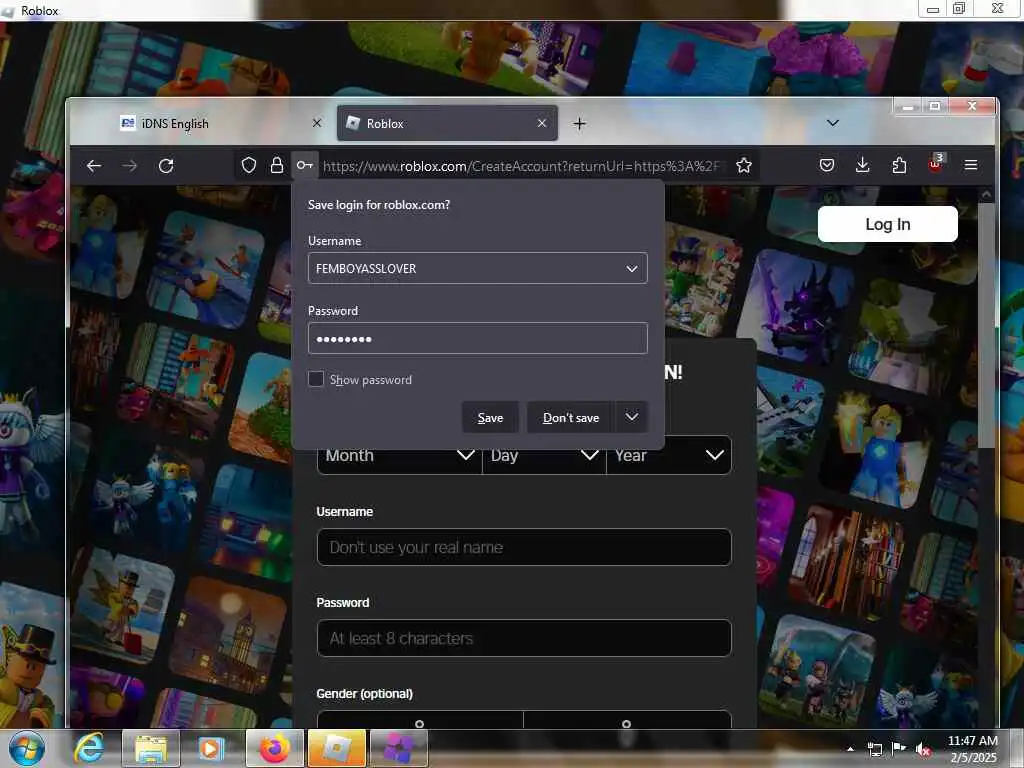Open the Day birthday dropdown
The image size is (1024, 768).
(544, 455)
